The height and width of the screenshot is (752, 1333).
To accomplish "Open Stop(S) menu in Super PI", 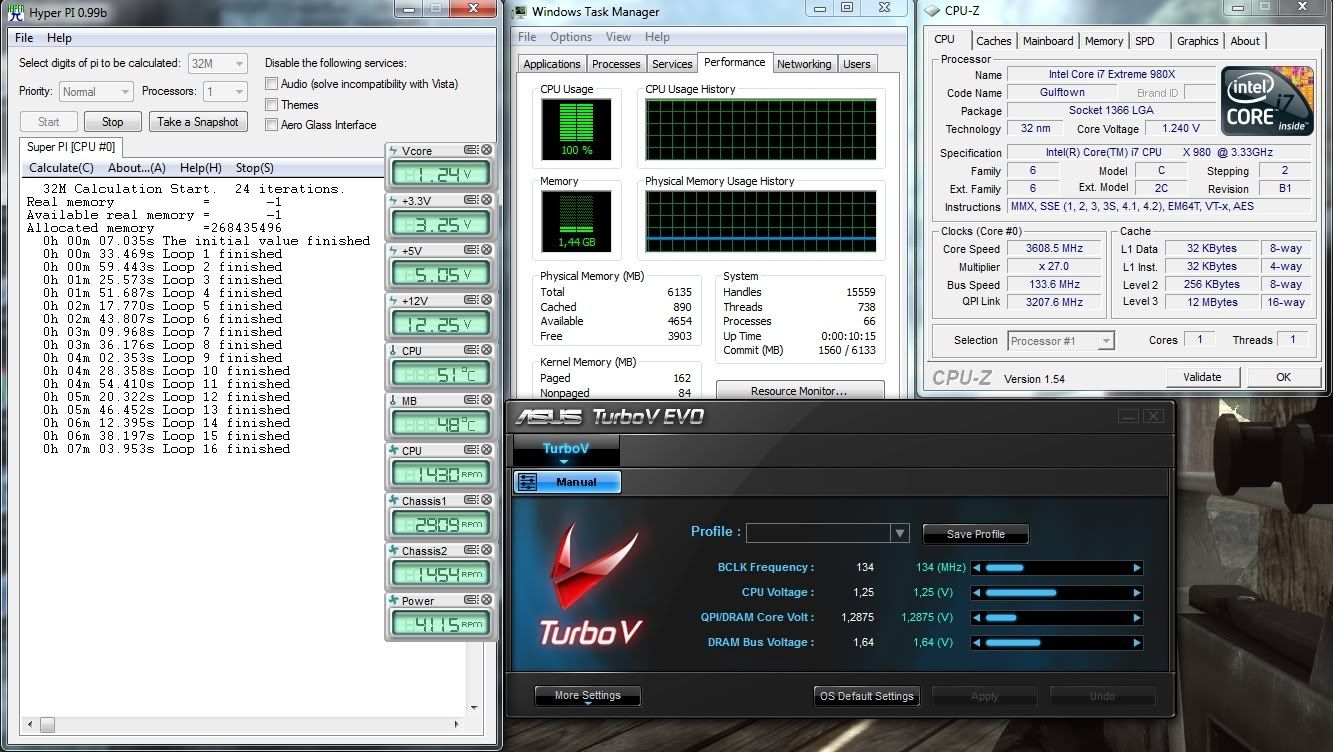I will [254, 168].
